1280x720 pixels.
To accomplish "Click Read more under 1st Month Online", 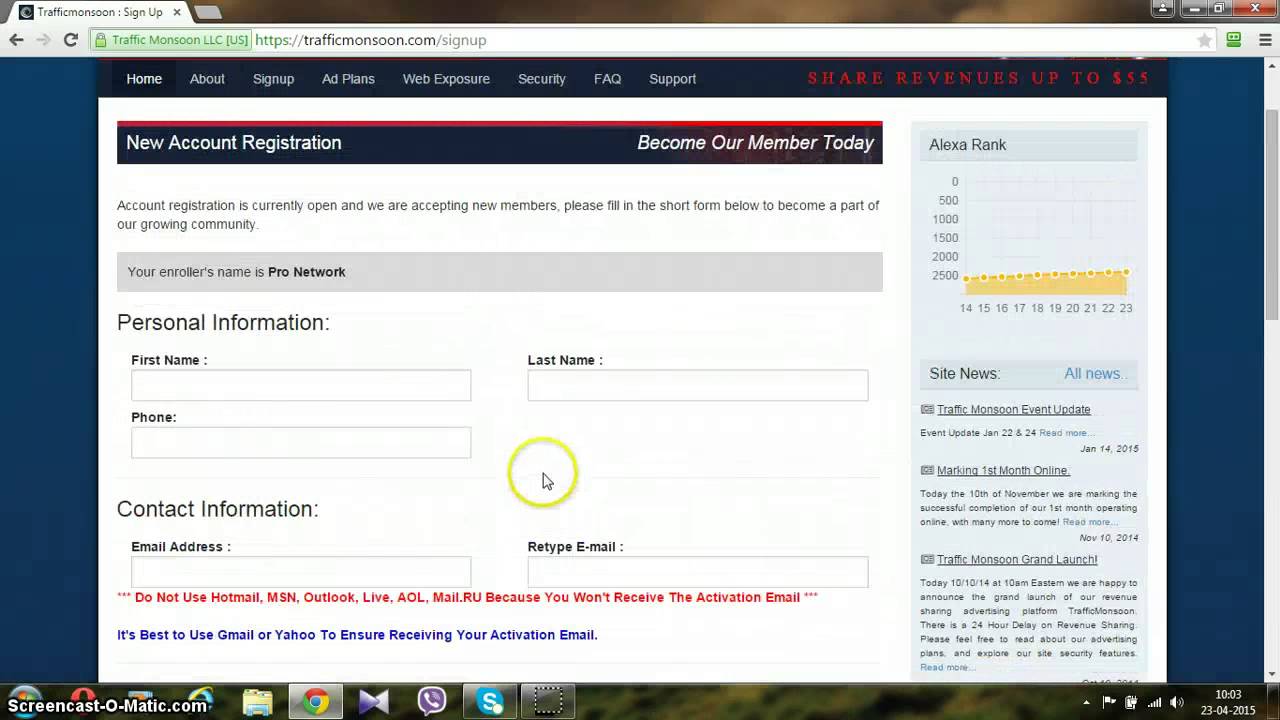I will (x=1090, y=522).
